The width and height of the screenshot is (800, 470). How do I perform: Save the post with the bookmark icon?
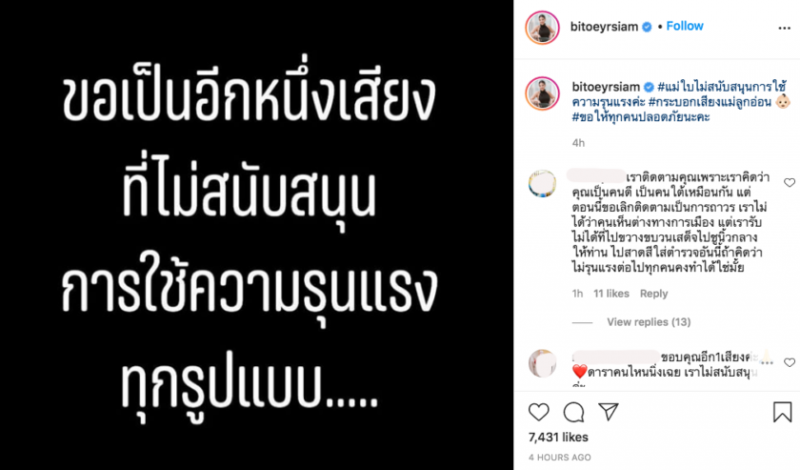pos(782,412)
